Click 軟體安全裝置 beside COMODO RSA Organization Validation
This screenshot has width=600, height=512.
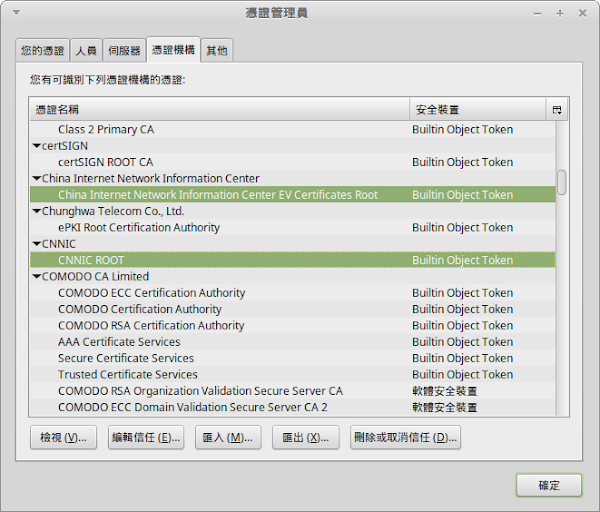tap(445, 391)
